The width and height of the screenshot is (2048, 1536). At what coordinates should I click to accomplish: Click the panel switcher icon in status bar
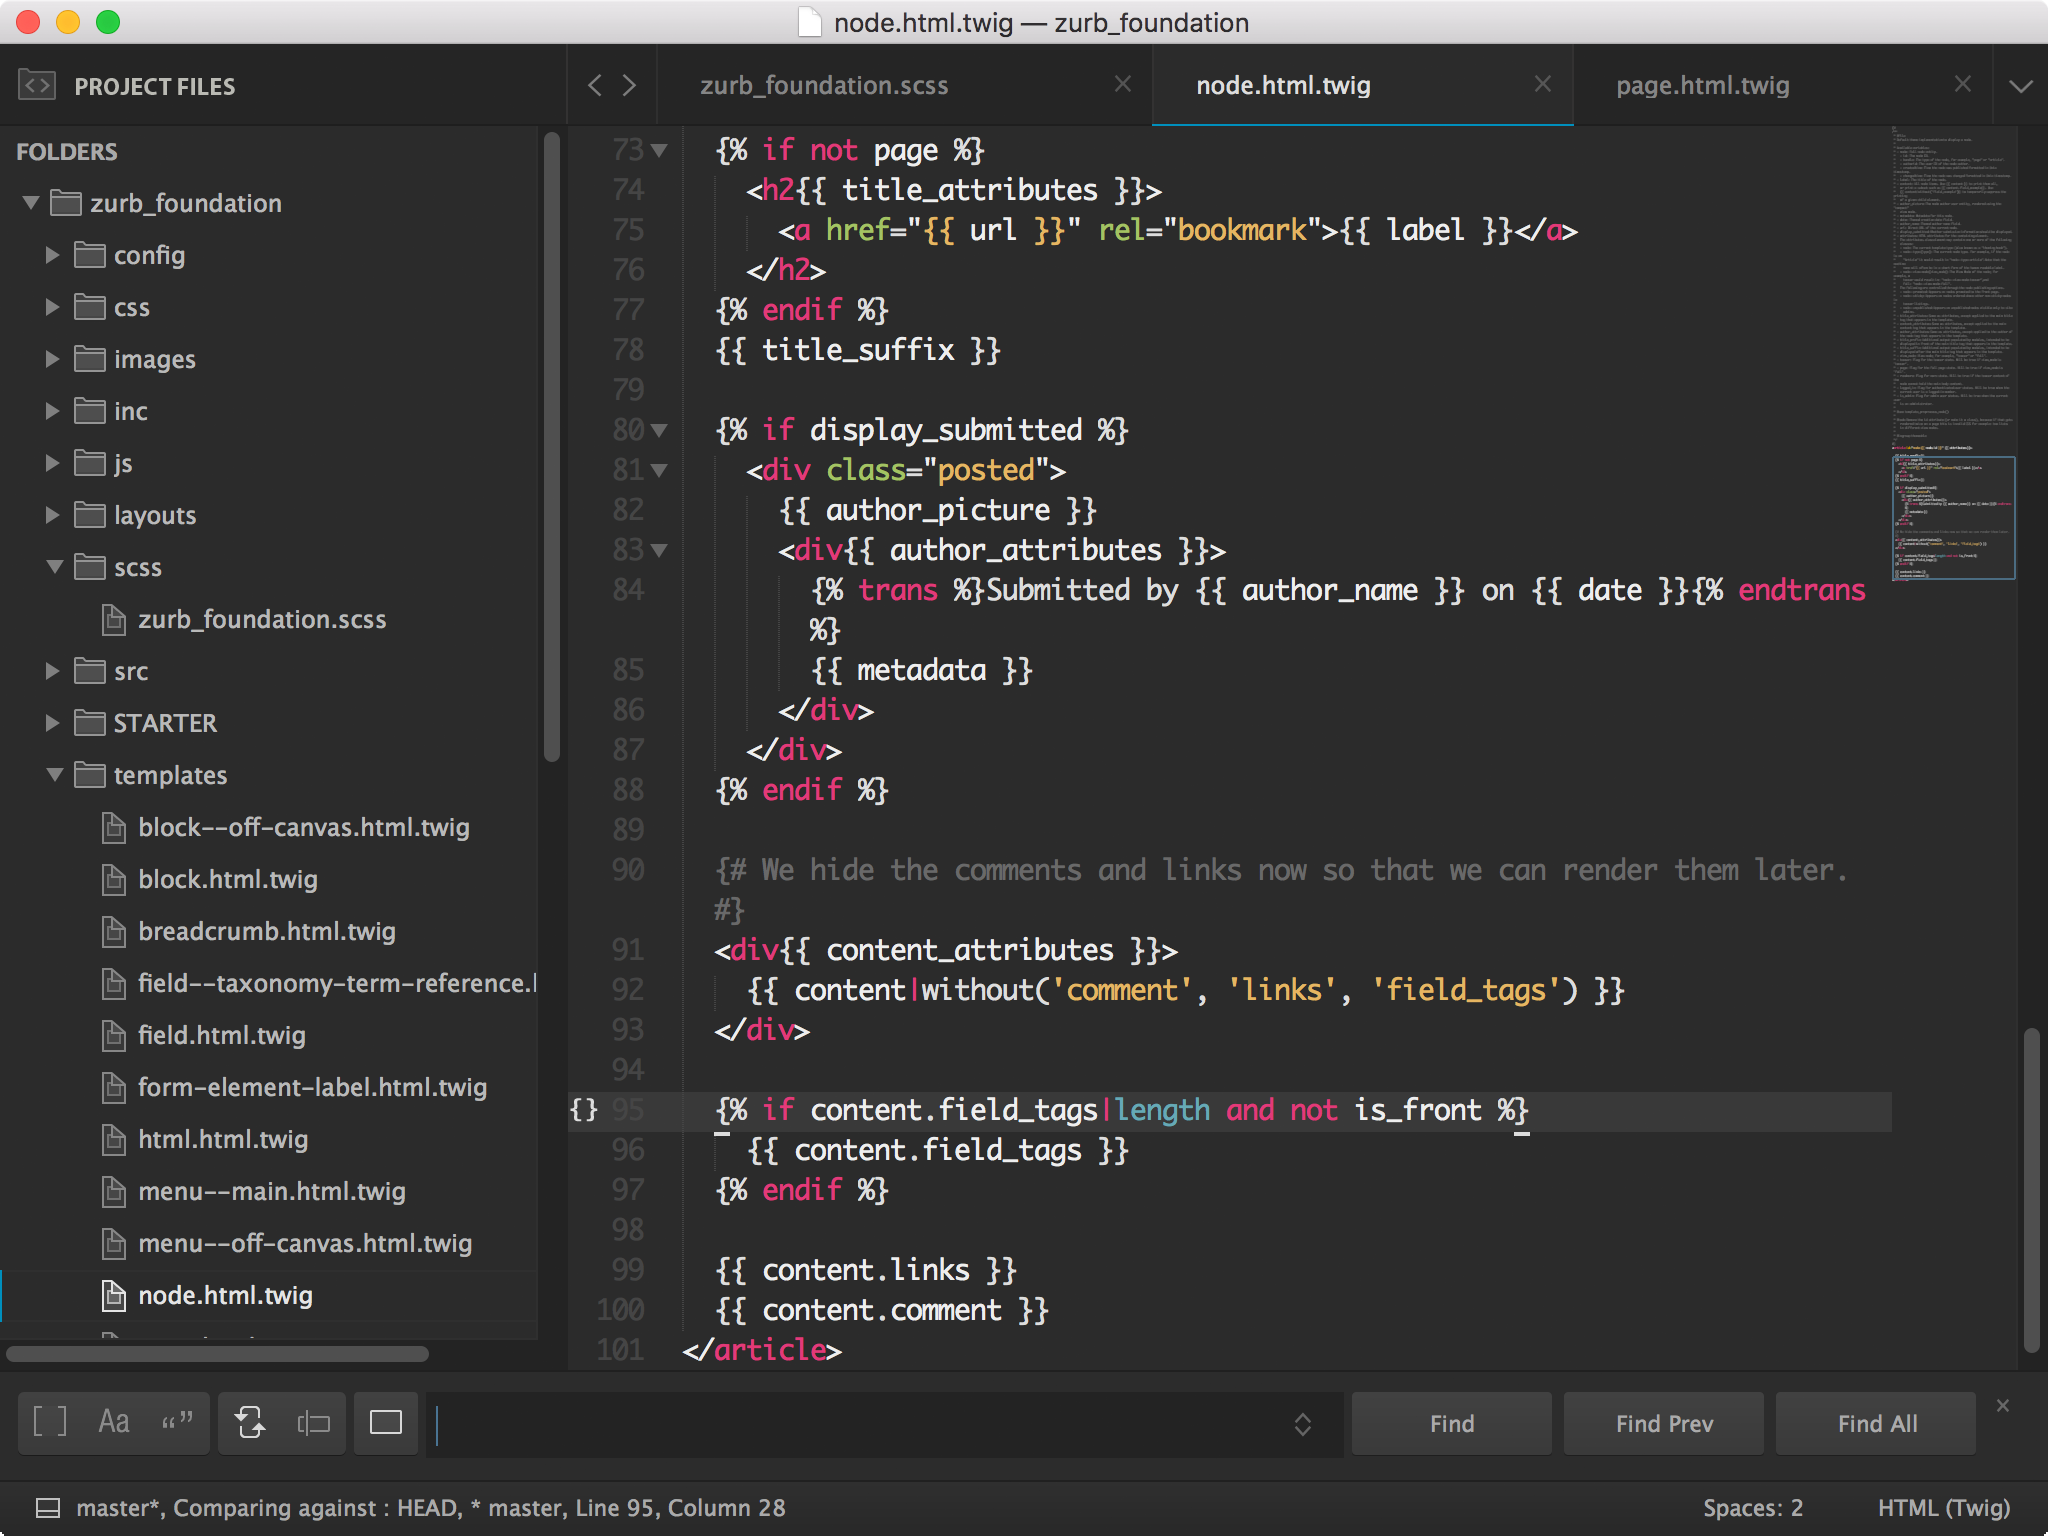[x=47, y=1507]
